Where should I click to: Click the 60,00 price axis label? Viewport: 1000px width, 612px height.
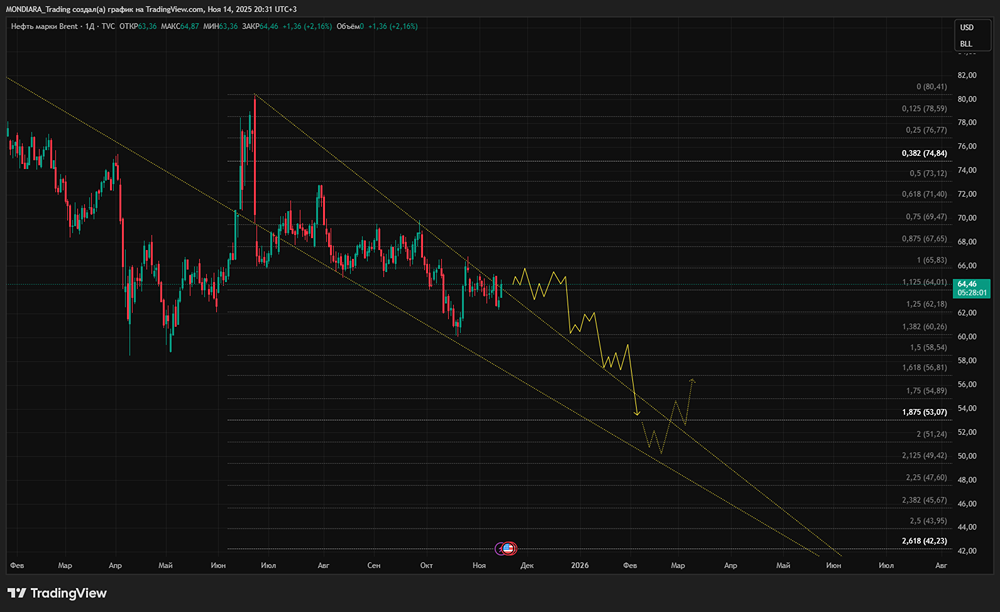(967, 337)
